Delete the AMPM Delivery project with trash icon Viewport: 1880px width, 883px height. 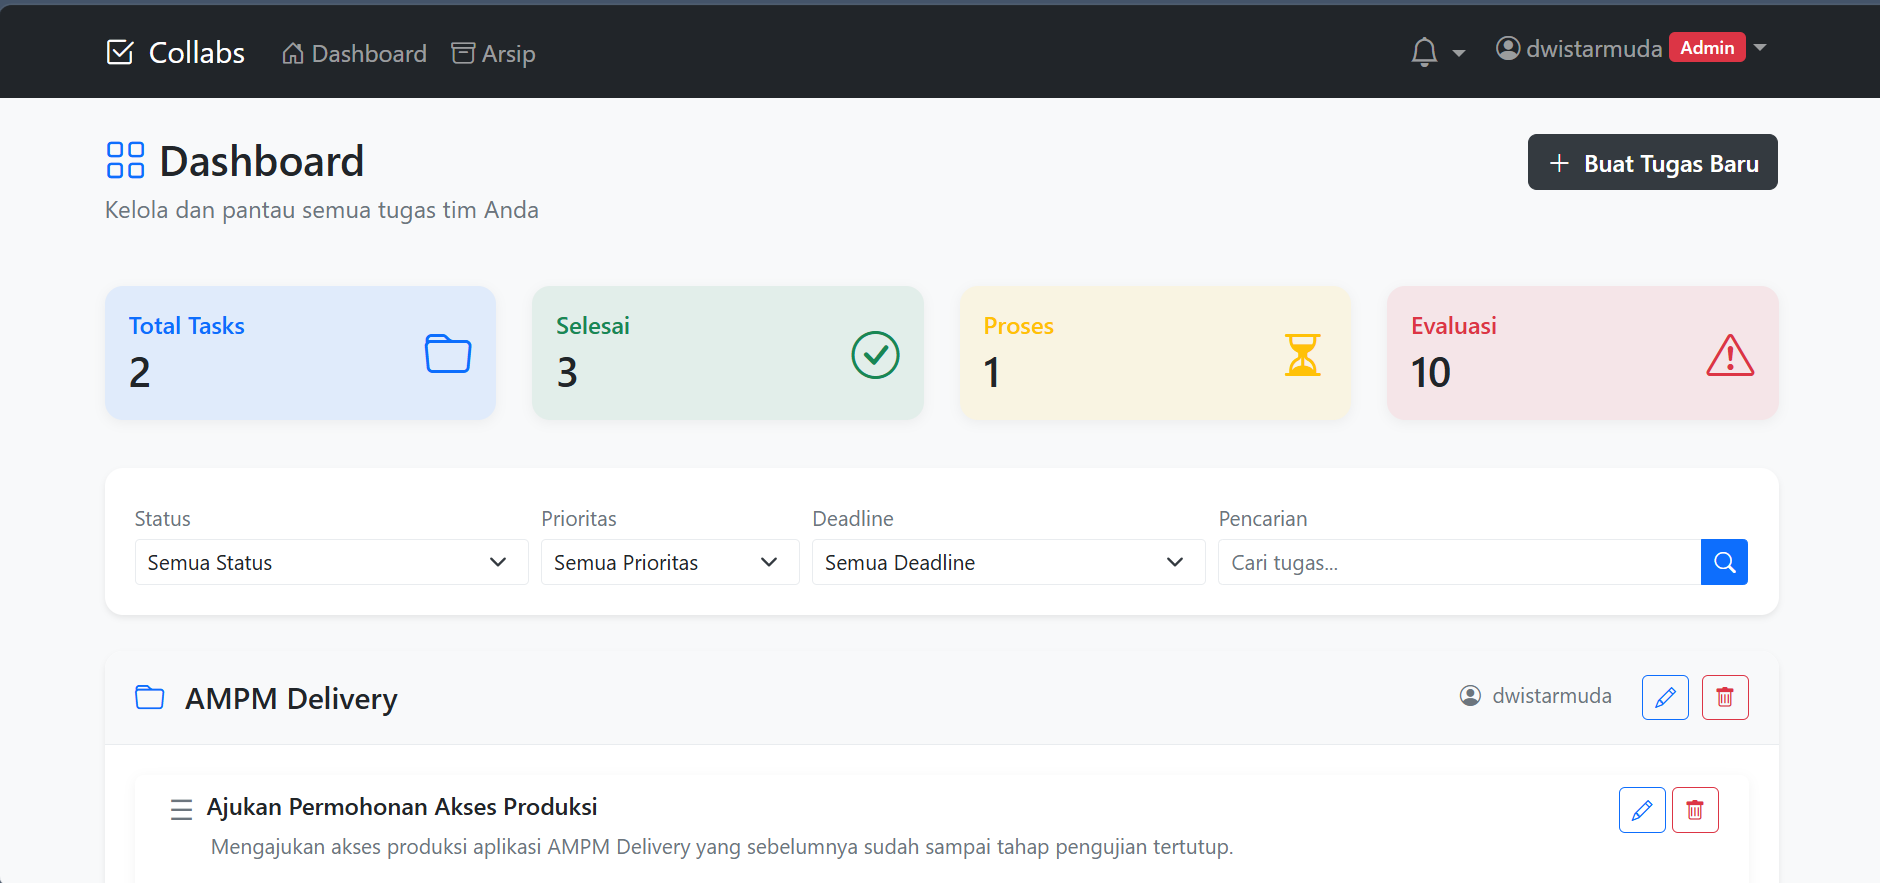pos(1725,697)
